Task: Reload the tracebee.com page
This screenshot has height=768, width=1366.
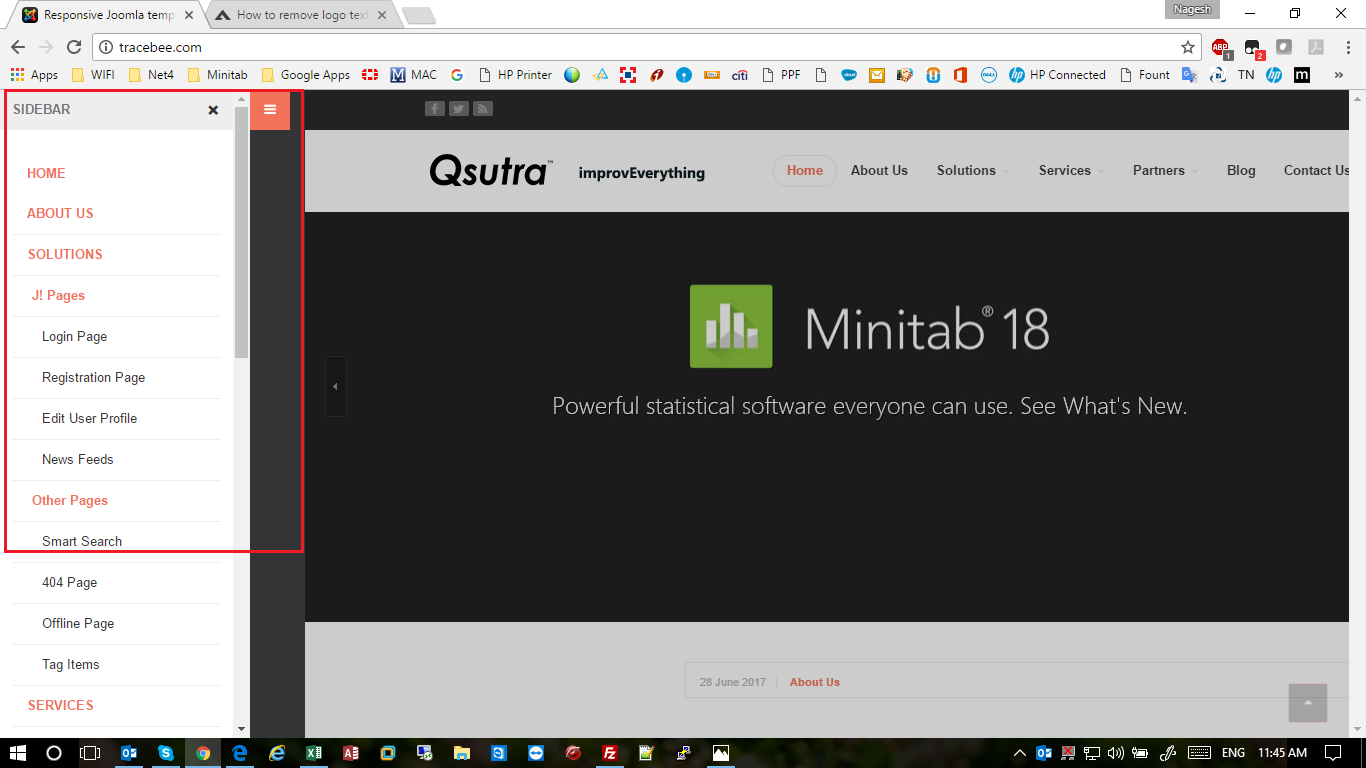Action: pyautogui.click(x=74, y=47)
